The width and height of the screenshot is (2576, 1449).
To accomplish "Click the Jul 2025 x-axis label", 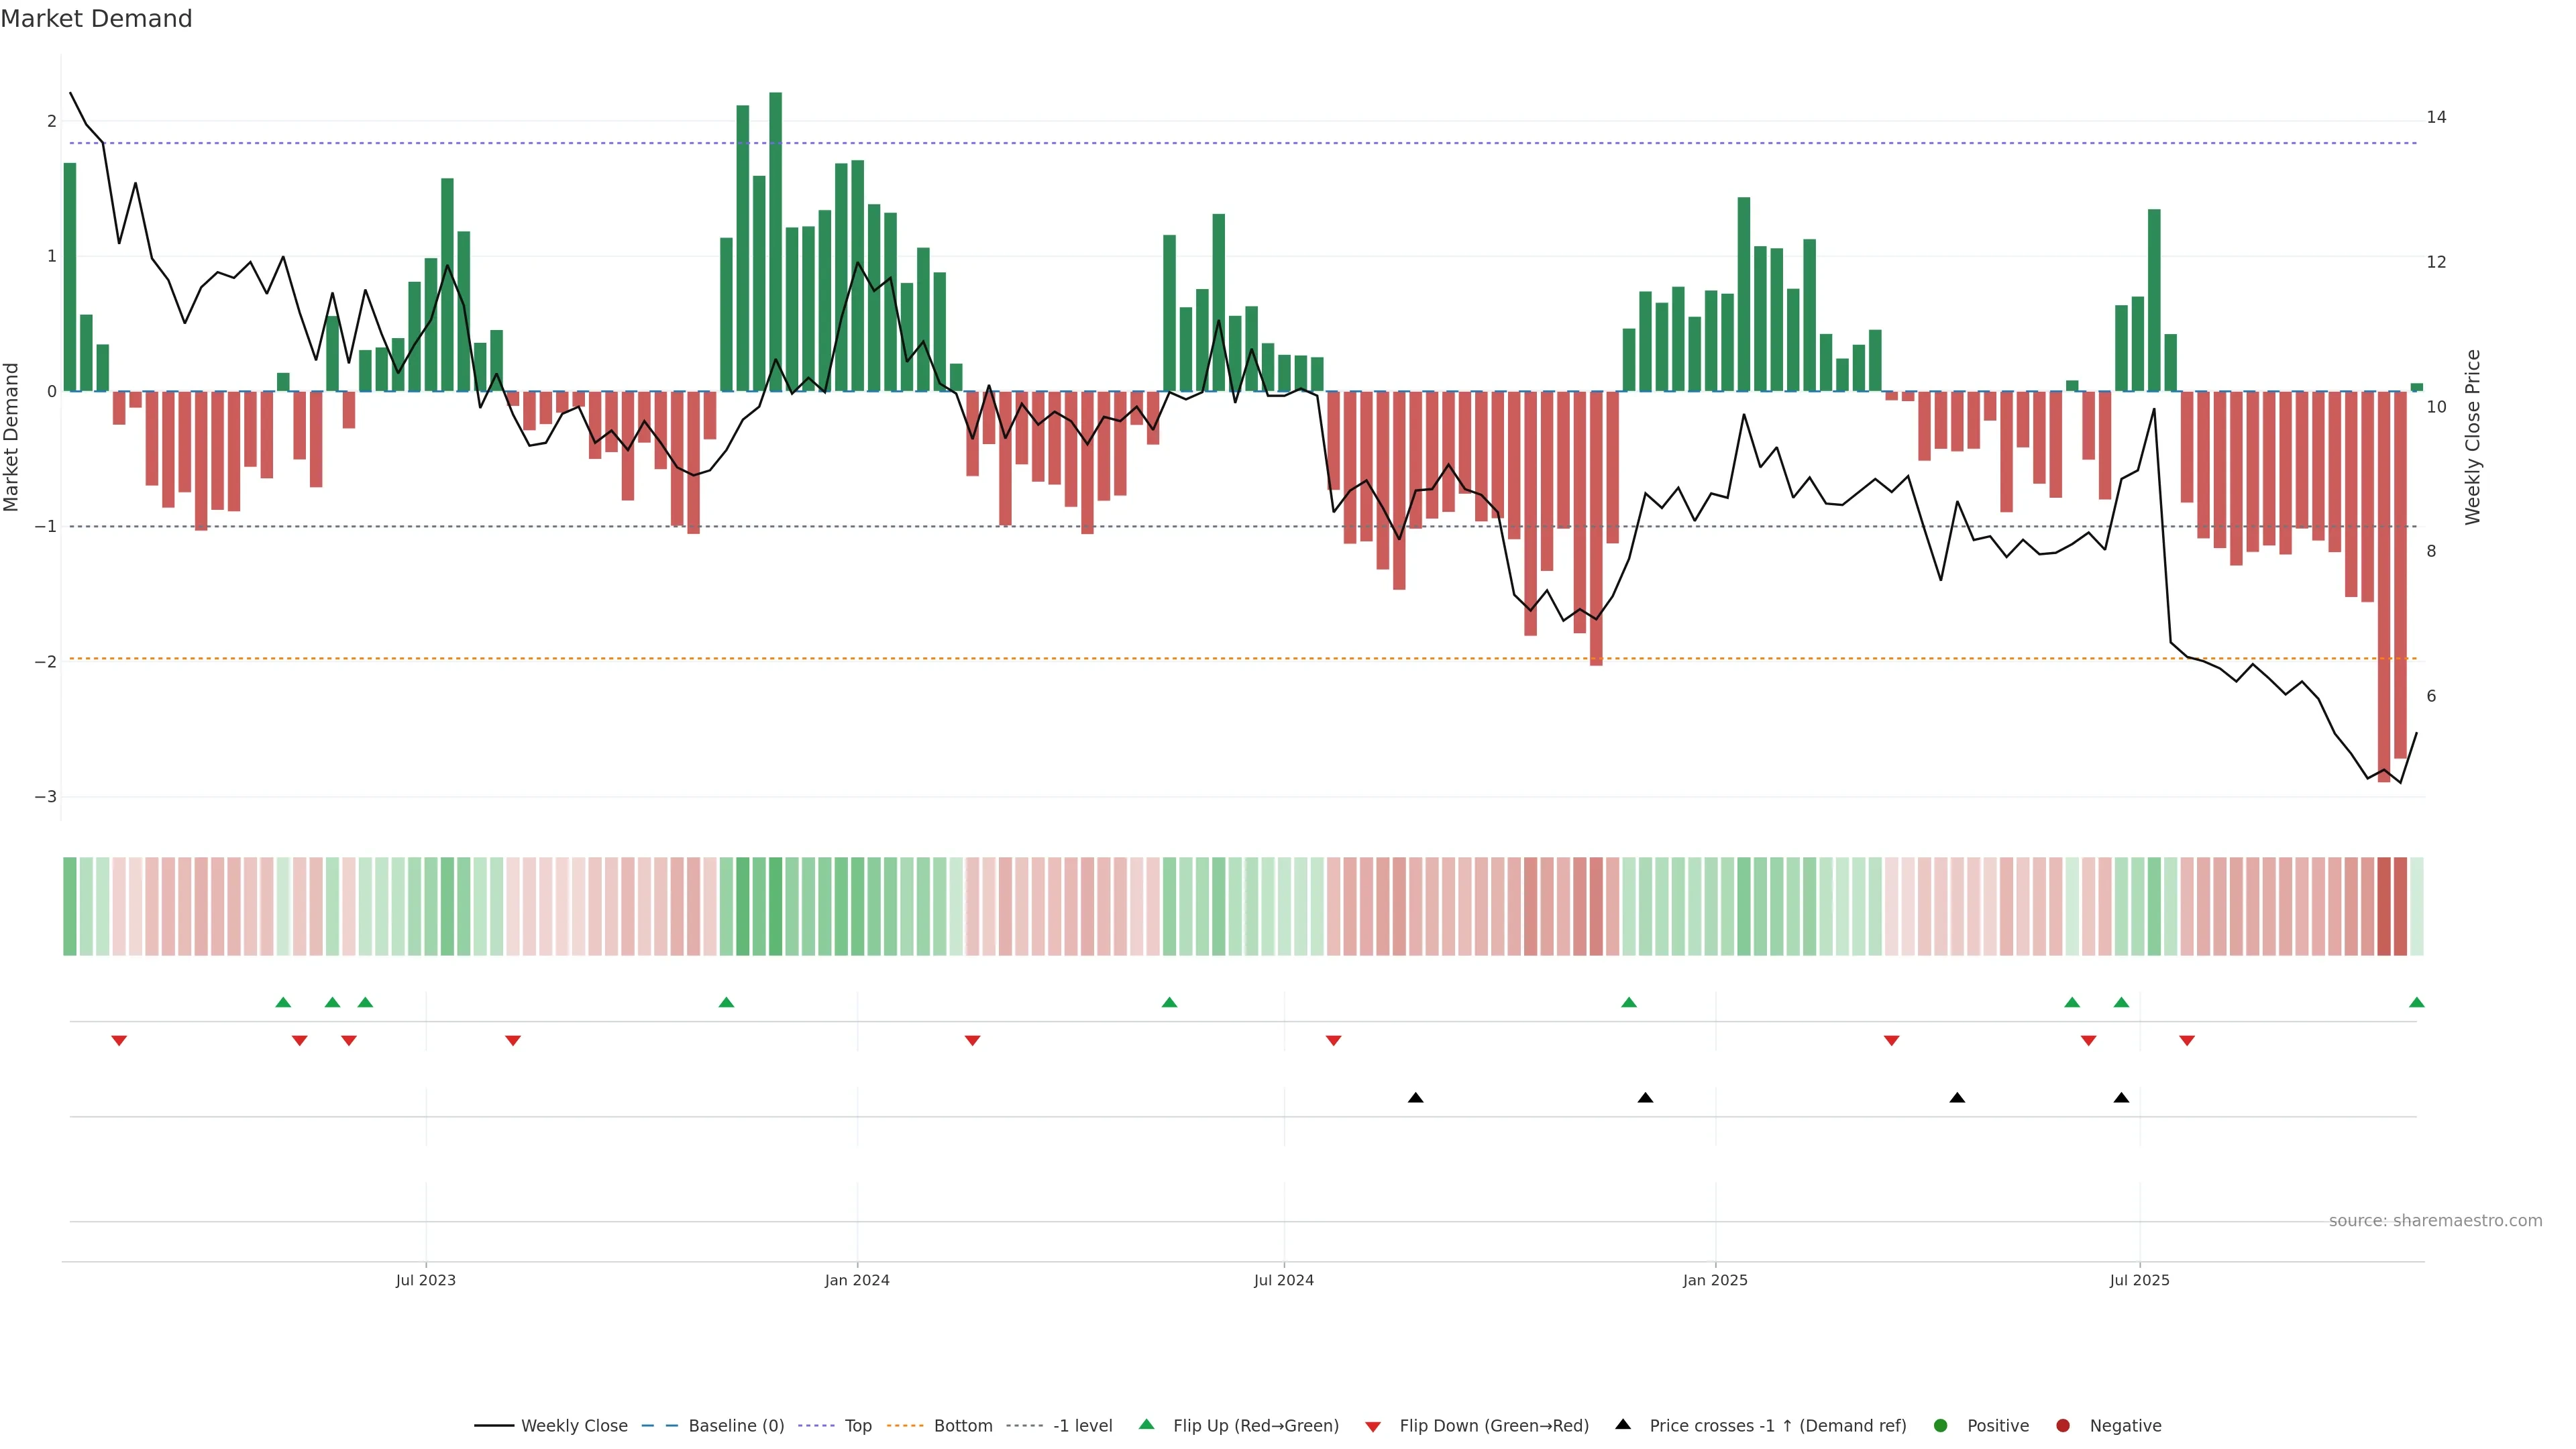I will pyautogui.click(x=2139, y=1280).
